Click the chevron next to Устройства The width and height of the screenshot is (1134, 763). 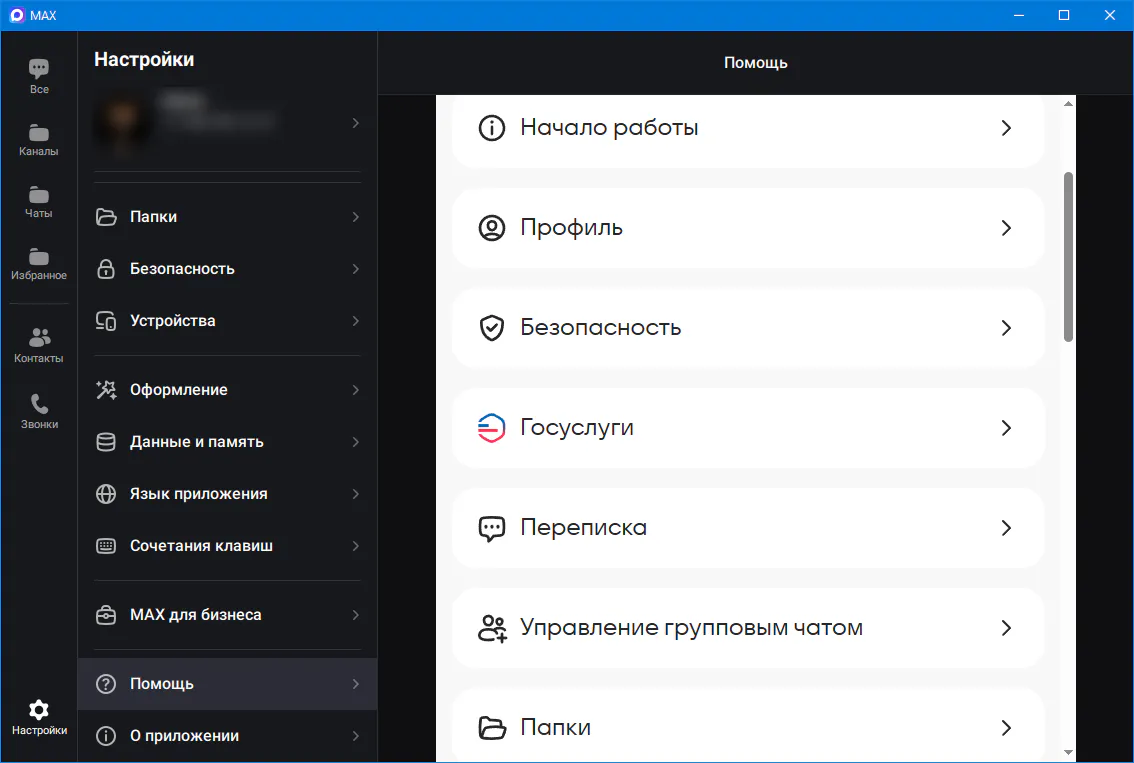tap(355, 321)
